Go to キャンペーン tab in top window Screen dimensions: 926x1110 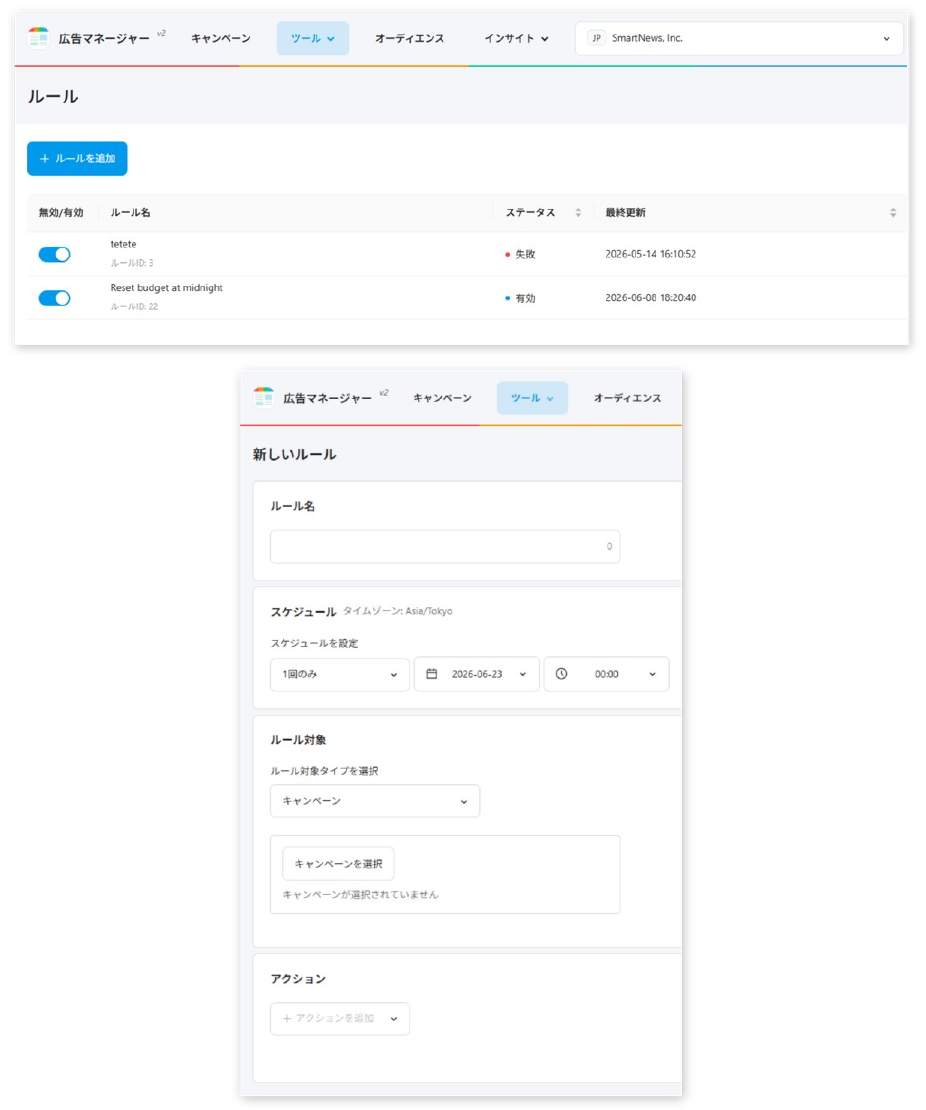pyautogui.click(x=221, y=38)
